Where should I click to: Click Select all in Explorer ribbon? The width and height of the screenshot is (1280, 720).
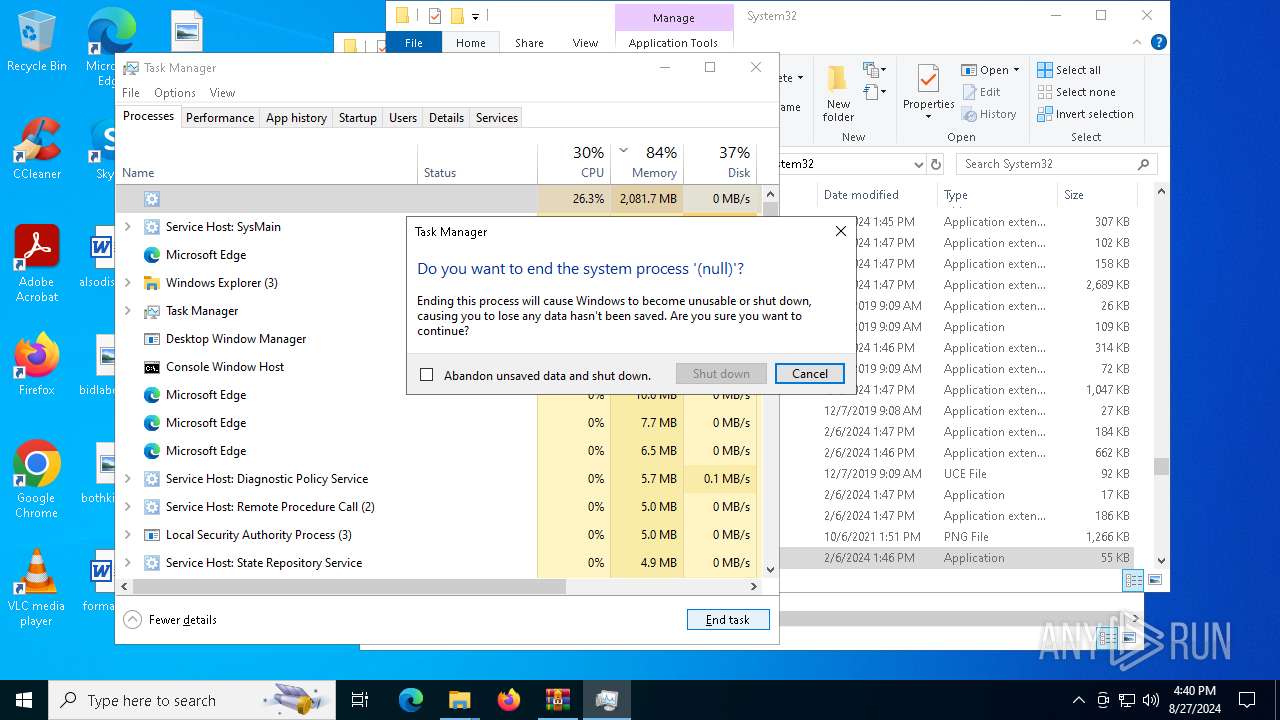(x=1069, y=70)
